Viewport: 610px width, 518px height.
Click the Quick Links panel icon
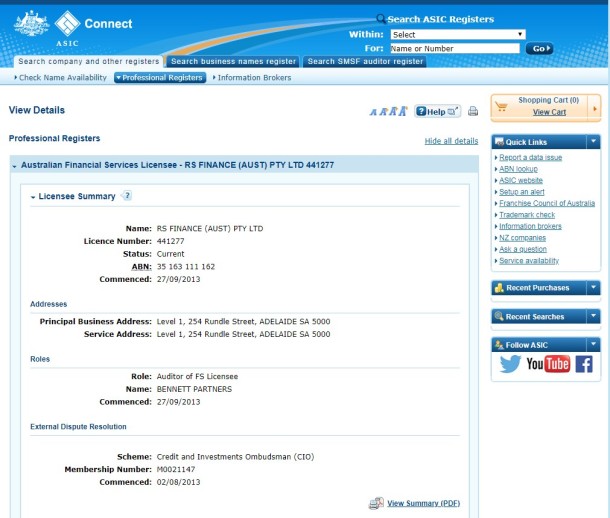click(499, 142)
